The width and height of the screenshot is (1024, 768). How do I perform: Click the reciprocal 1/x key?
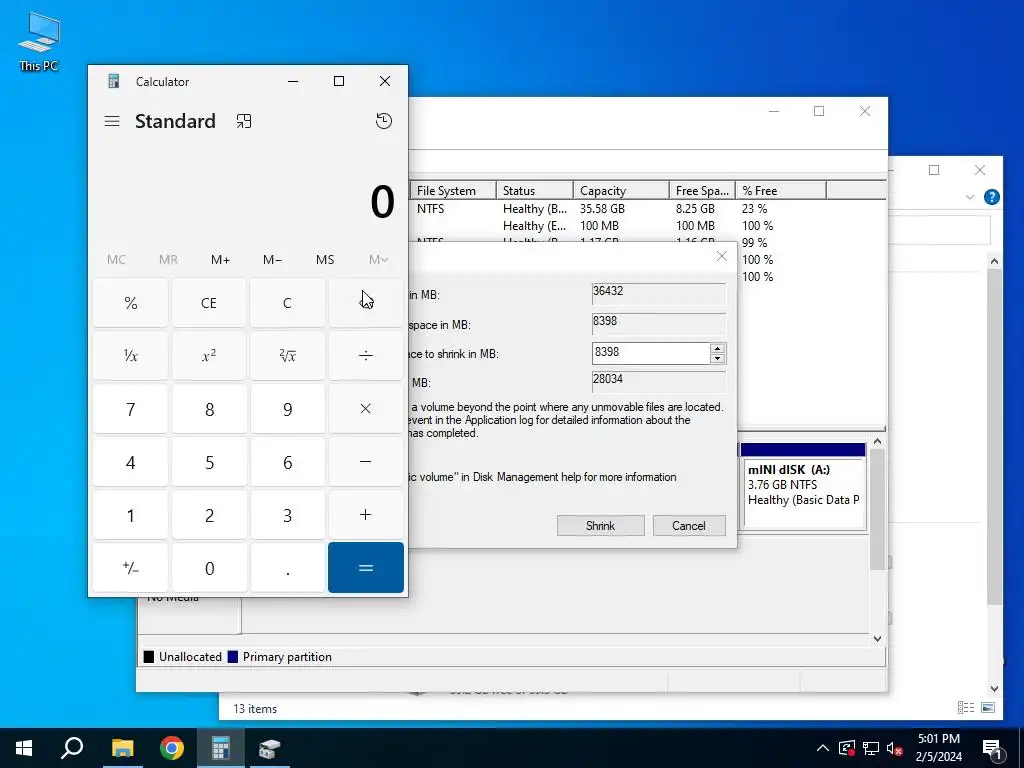point(131,355)
